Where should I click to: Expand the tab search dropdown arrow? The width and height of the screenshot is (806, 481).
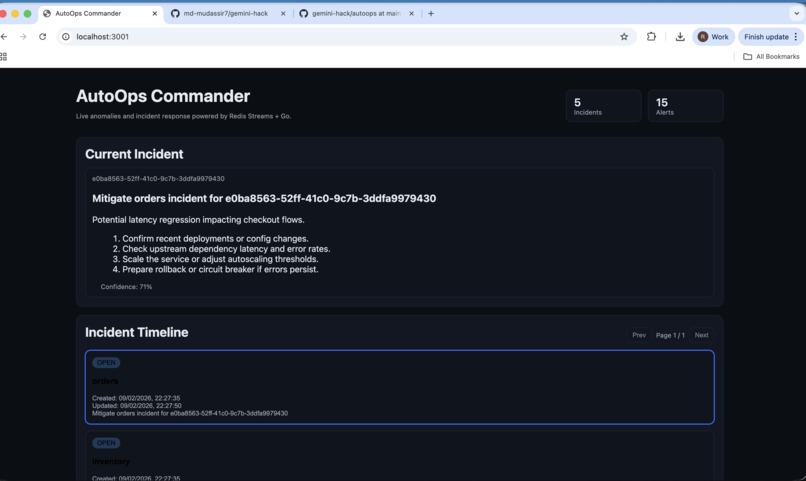pyautogui.click(x=797, y=13)
